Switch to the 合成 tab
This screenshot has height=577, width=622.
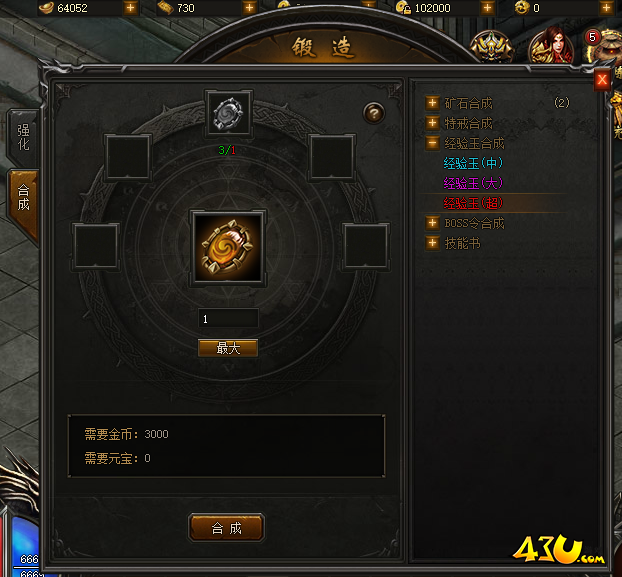(23, 198)
